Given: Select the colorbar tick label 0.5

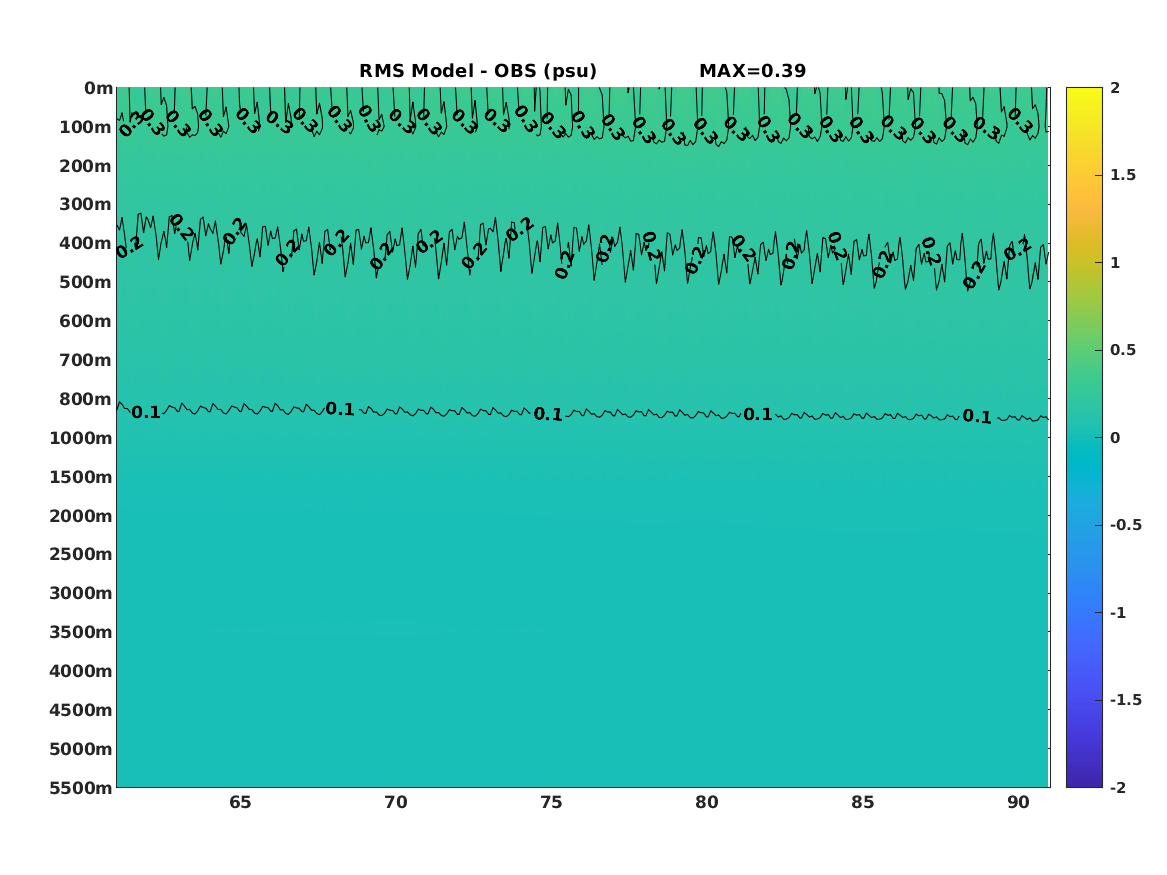Looking at the screenshot, I should click(x=1123, y=350).
